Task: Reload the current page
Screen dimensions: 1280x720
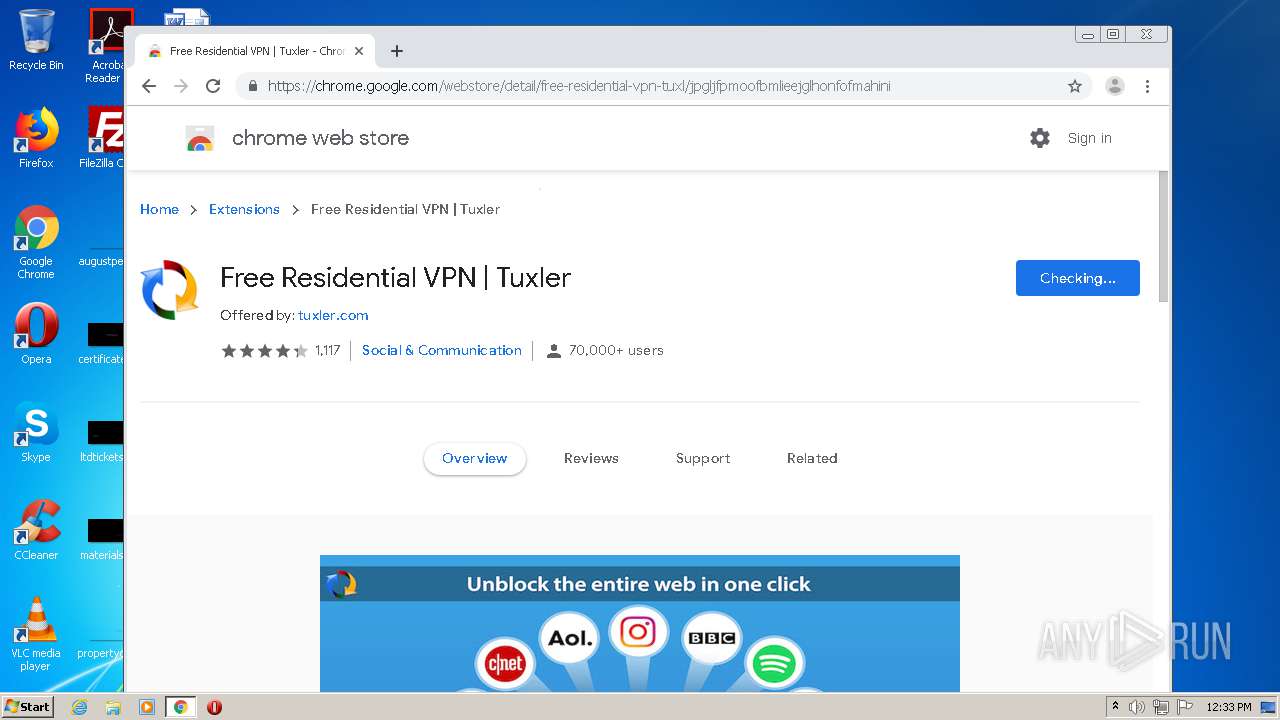Action: click(x=213, y=86)
